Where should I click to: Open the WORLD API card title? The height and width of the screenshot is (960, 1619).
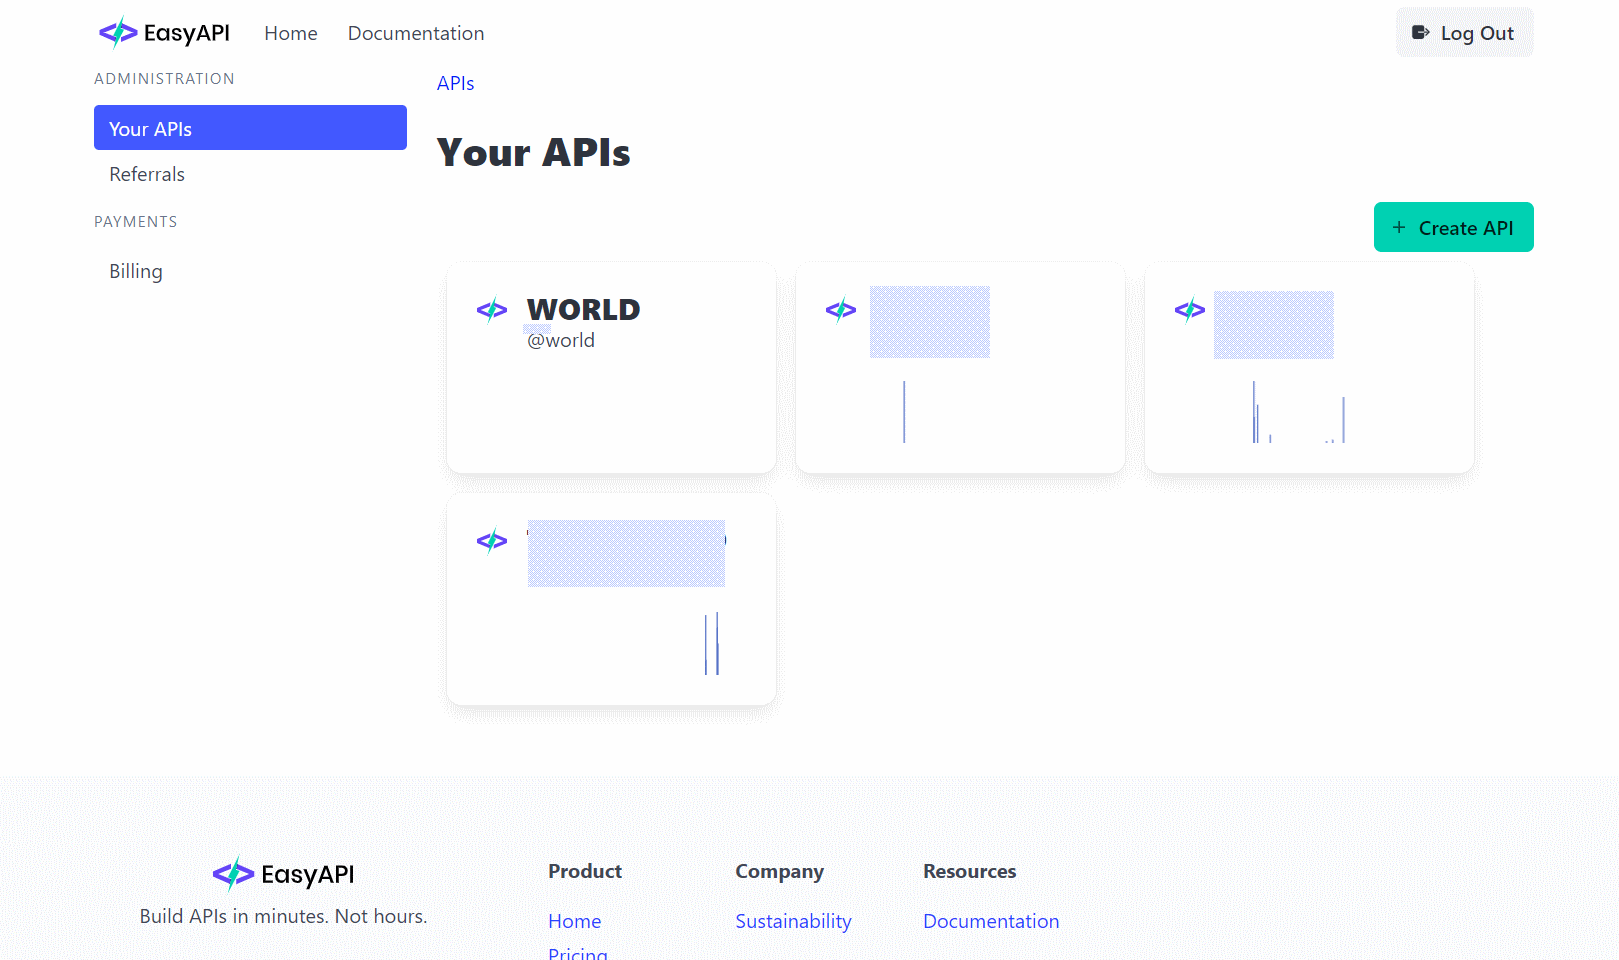[584, 309]
